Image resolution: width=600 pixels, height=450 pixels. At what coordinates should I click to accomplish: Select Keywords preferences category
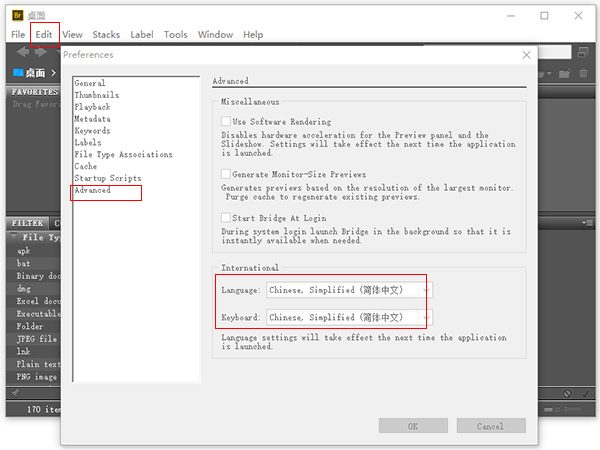pos(93,130)
